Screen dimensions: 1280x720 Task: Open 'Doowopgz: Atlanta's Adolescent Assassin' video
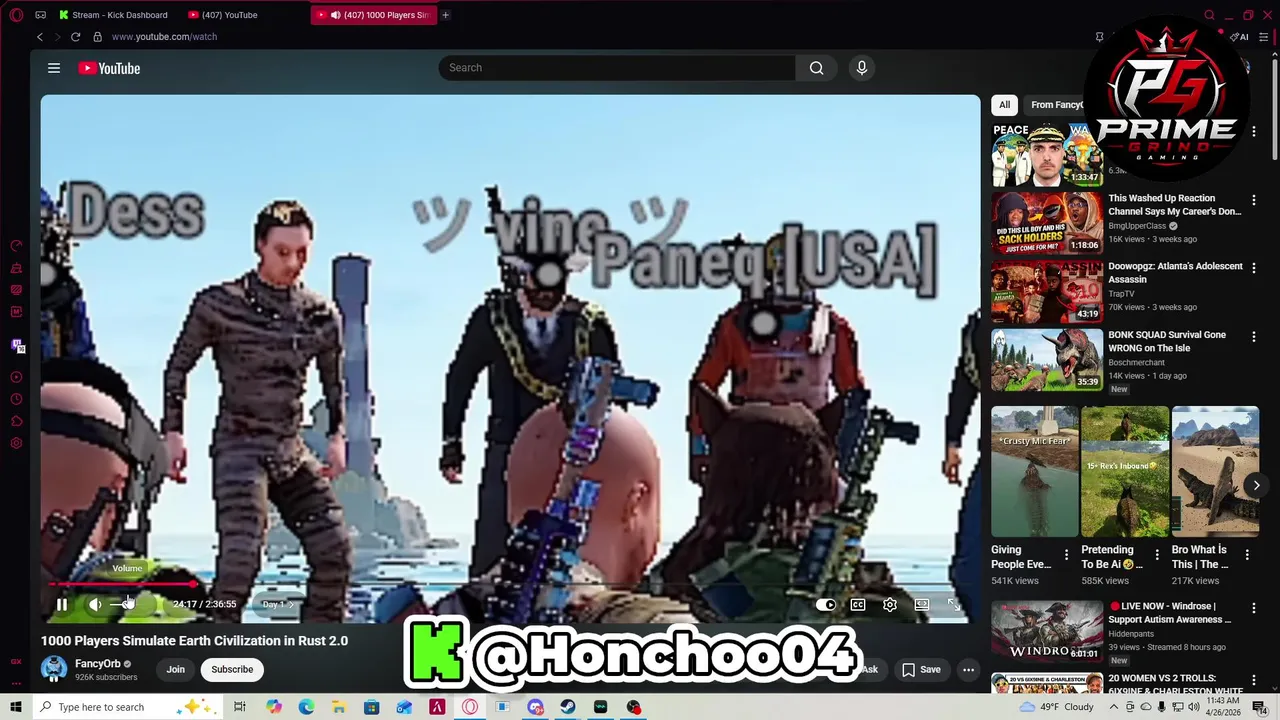coord(1175,273)
